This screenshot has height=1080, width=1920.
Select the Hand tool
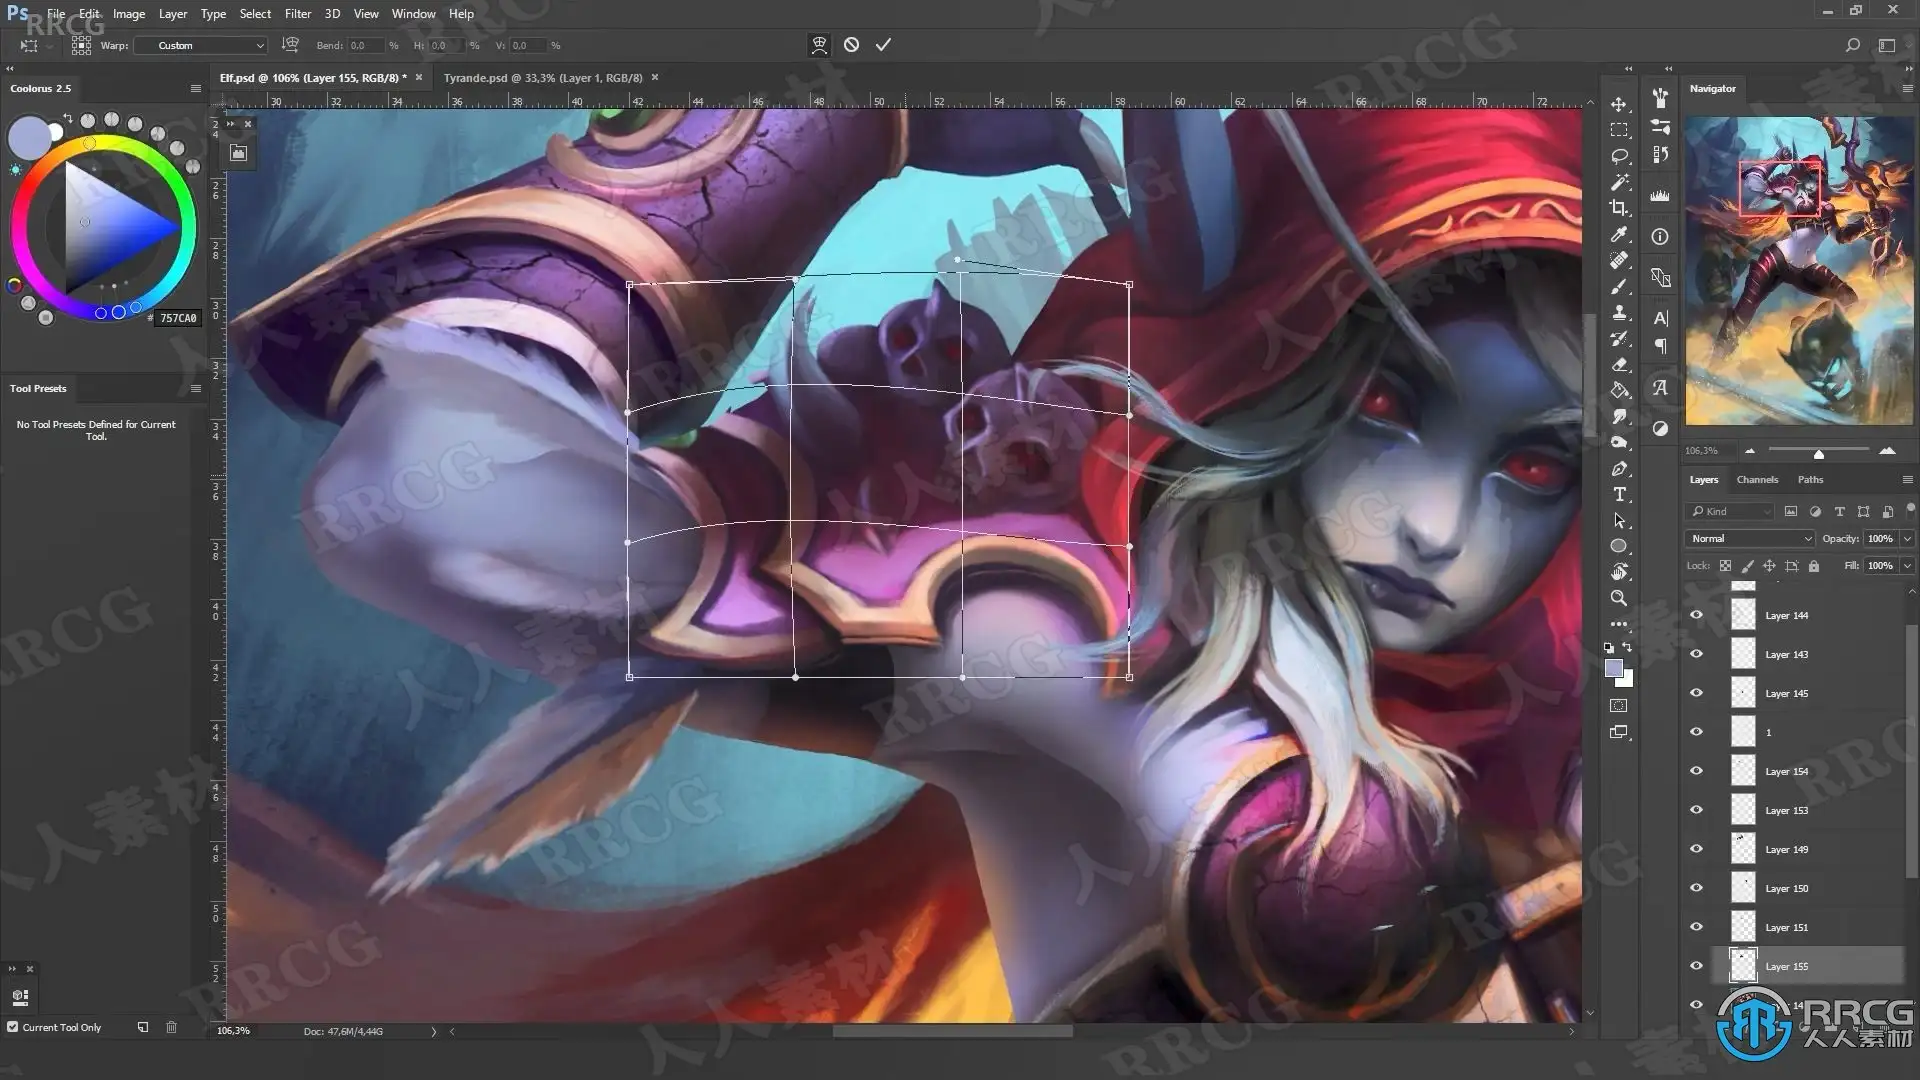click(x=1619, y=572)
